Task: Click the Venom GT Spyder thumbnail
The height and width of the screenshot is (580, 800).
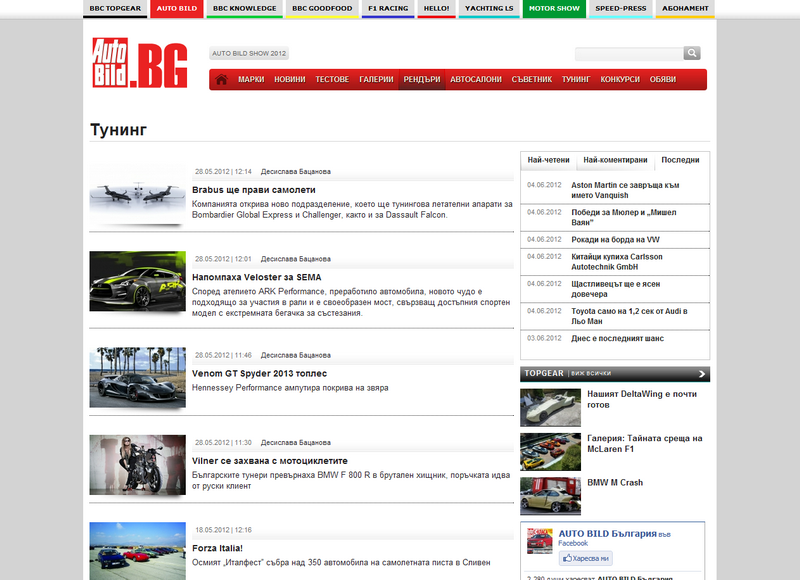Action: (137, 377)
